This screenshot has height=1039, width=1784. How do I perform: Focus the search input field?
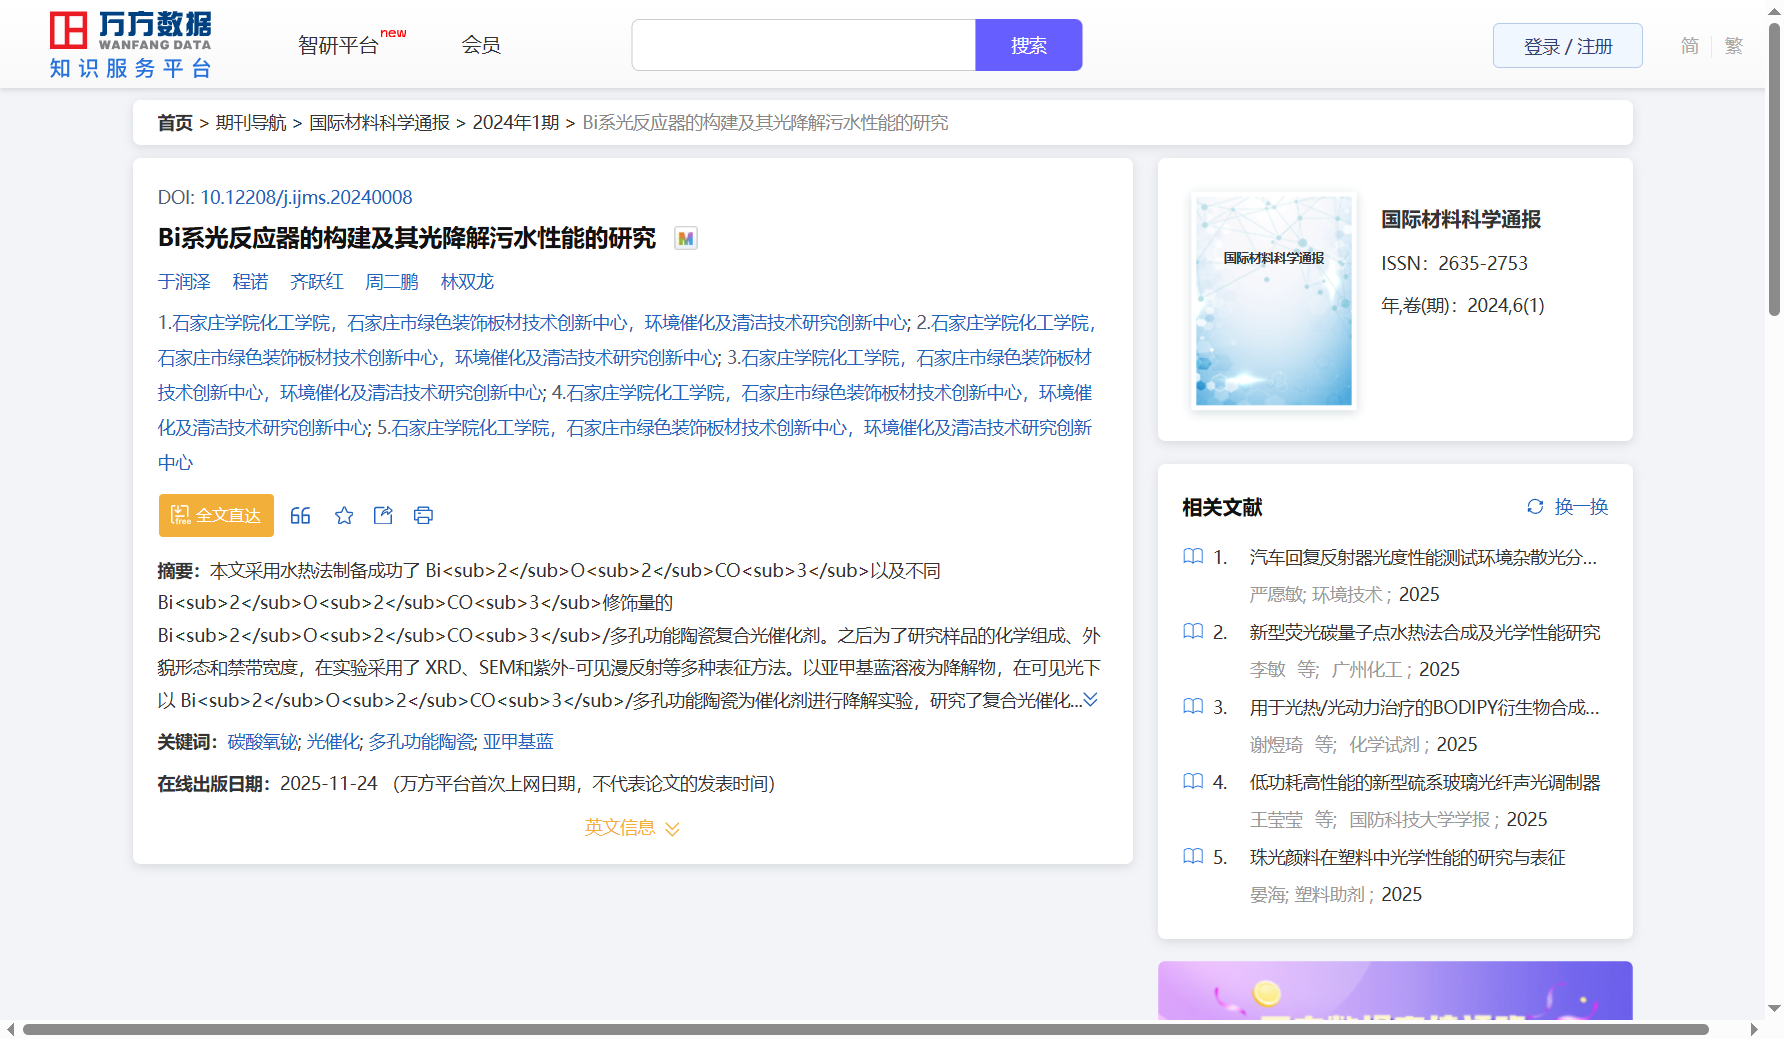[803, 46]
